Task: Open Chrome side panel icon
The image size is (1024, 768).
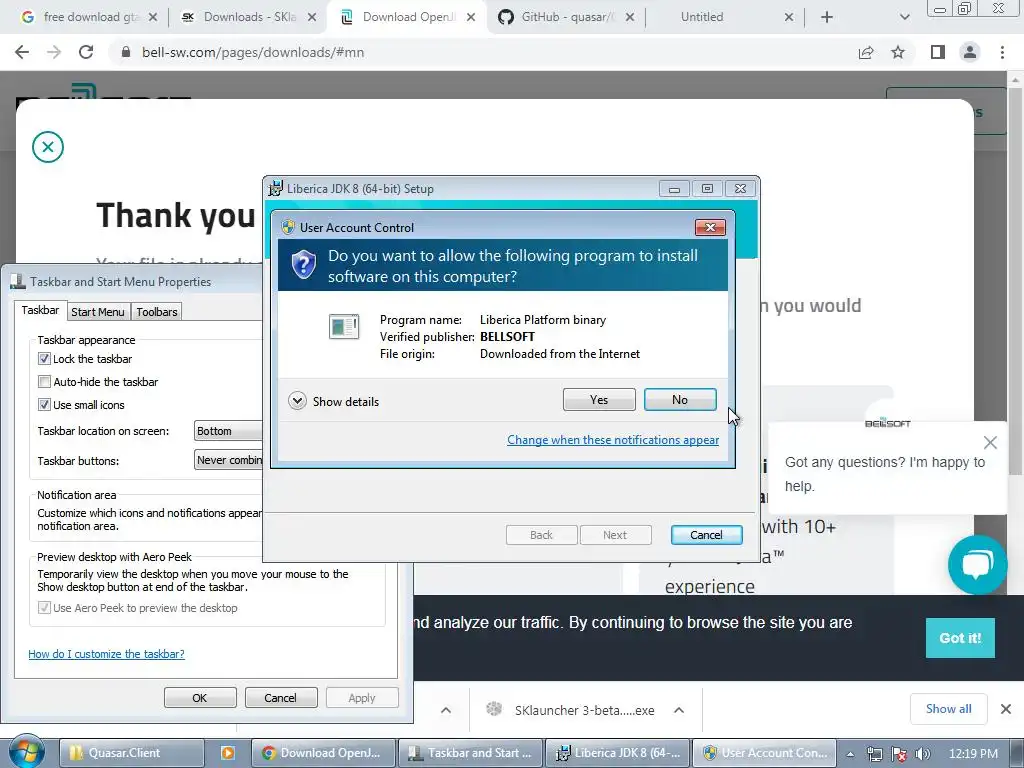Action: [938, 52]
